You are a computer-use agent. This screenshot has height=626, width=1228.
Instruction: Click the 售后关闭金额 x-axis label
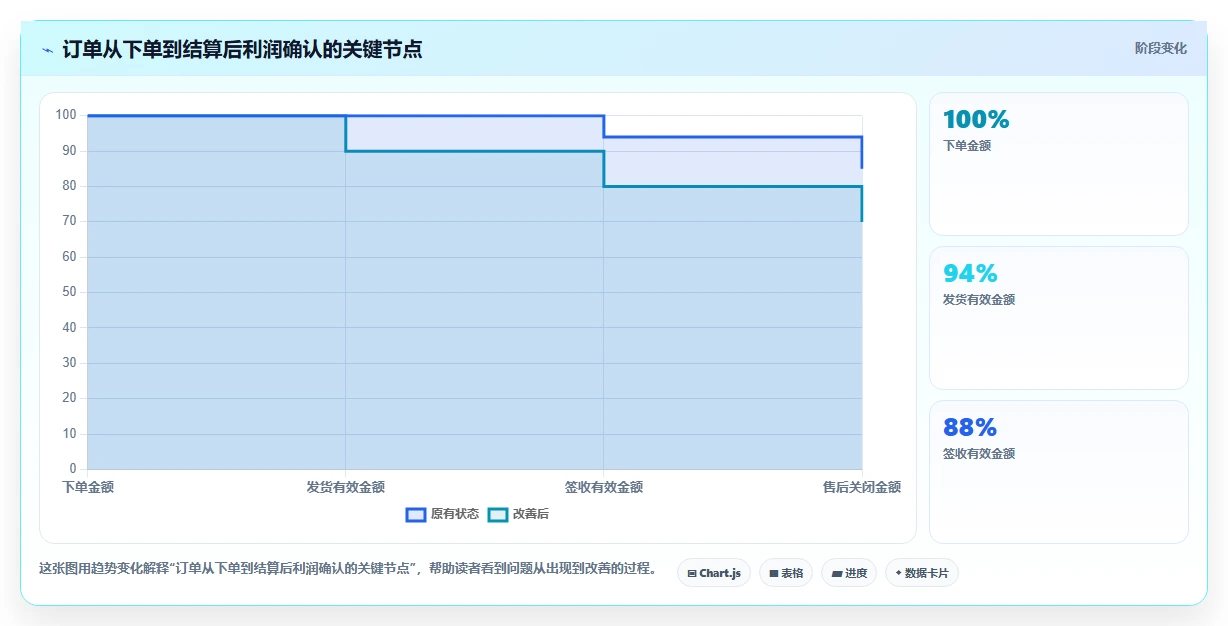pyautogui.click(x=862, y=488)
